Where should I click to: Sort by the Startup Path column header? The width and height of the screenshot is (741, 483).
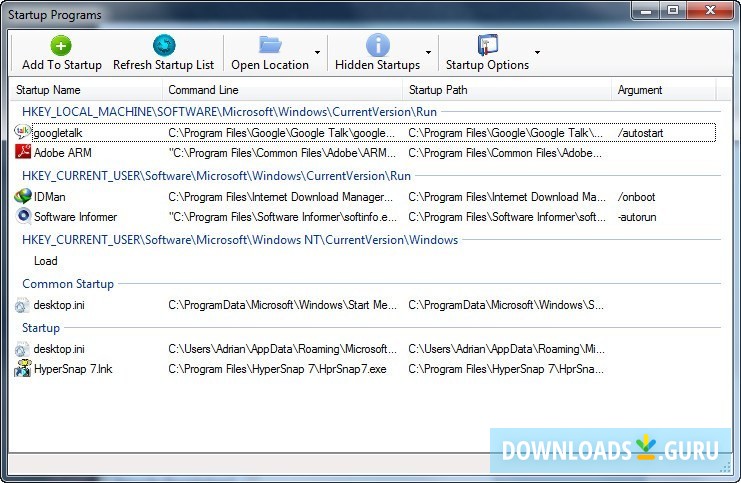507,90
